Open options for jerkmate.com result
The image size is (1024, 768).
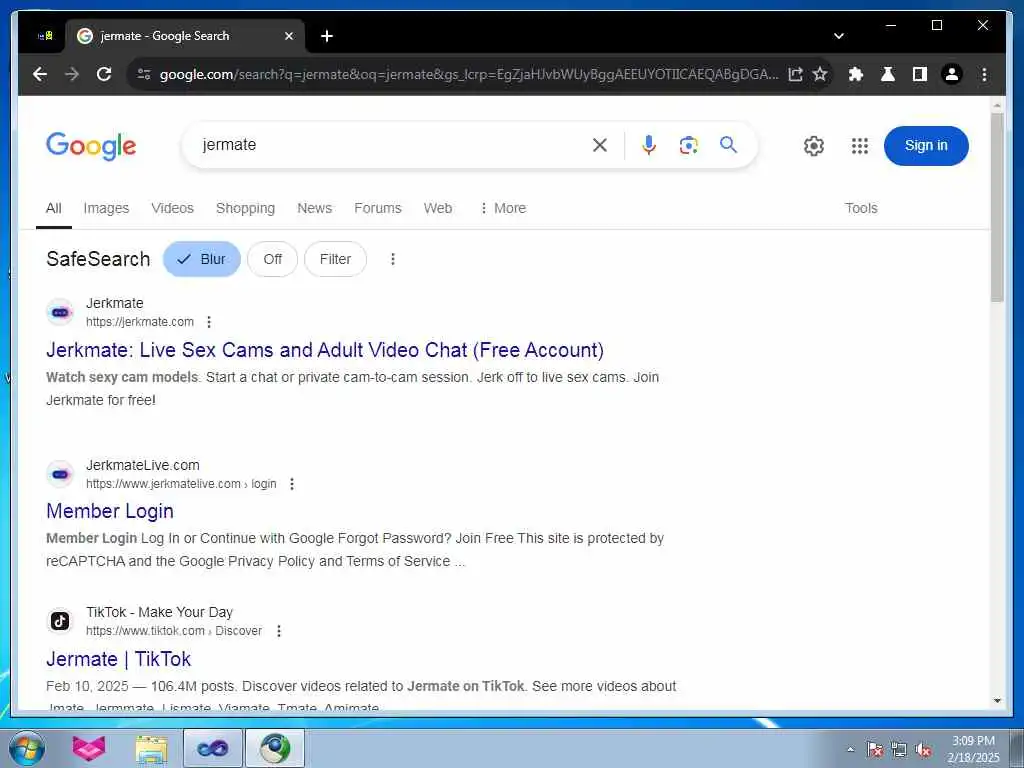209,322
